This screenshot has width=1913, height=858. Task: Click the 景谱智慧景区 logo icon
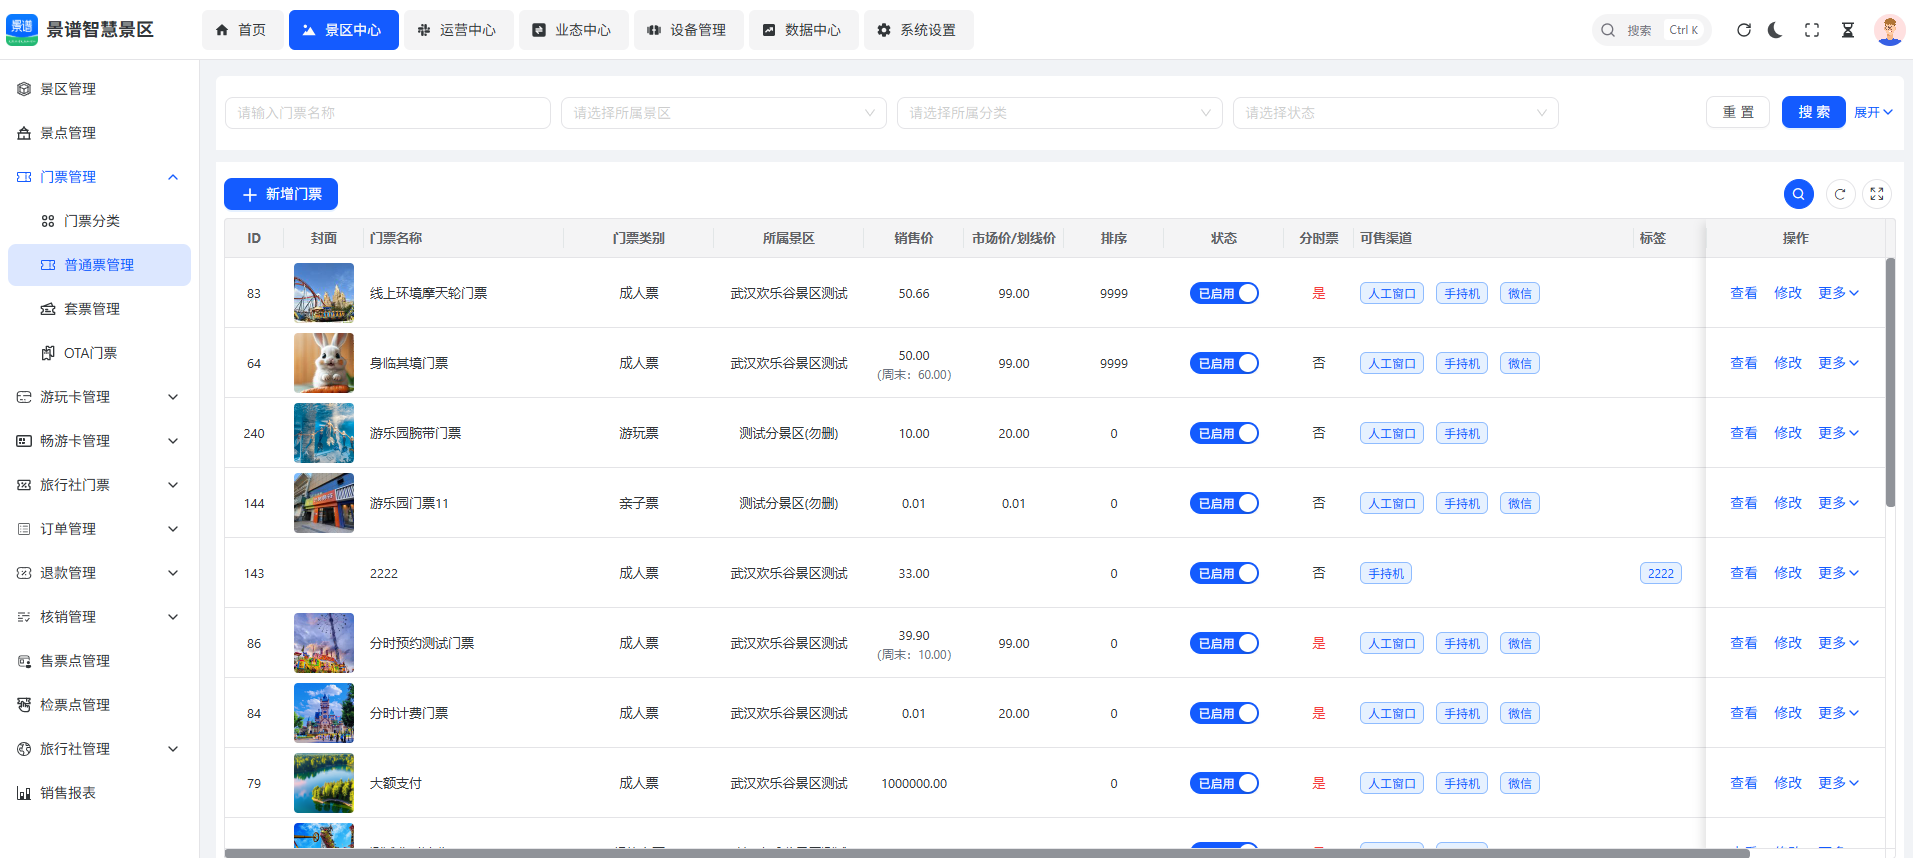point(22,30)
